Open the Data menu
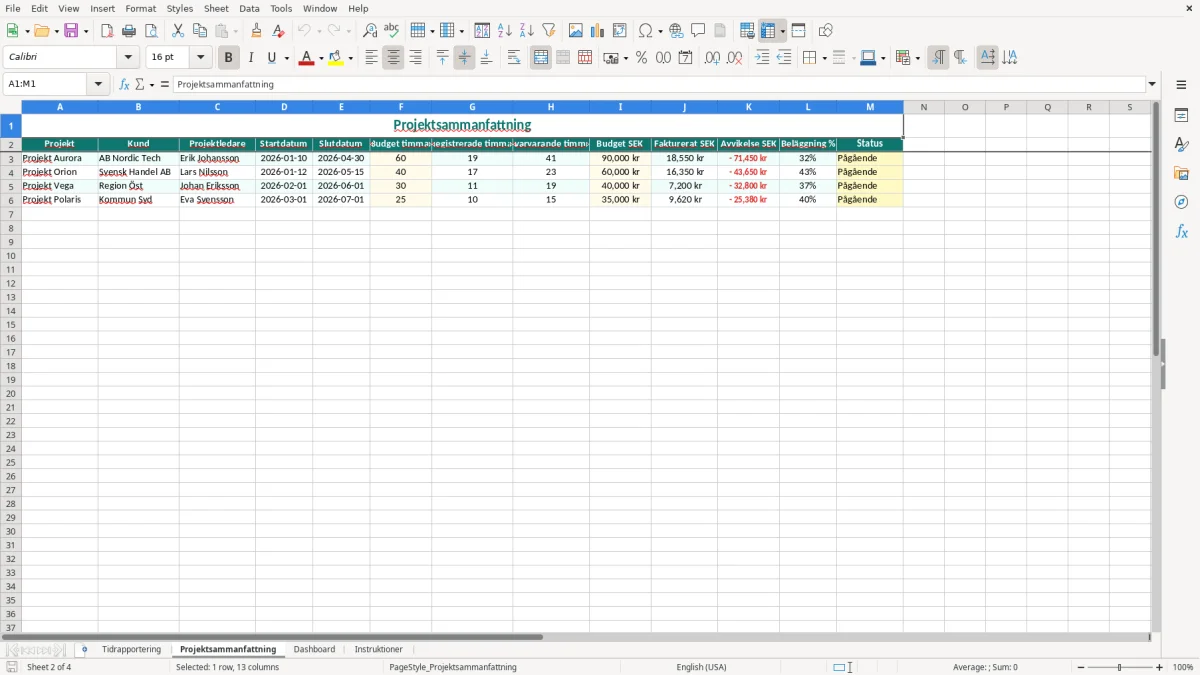Image resolution: width=1200 pixels, height=675 pixels. tap(249, 8)
